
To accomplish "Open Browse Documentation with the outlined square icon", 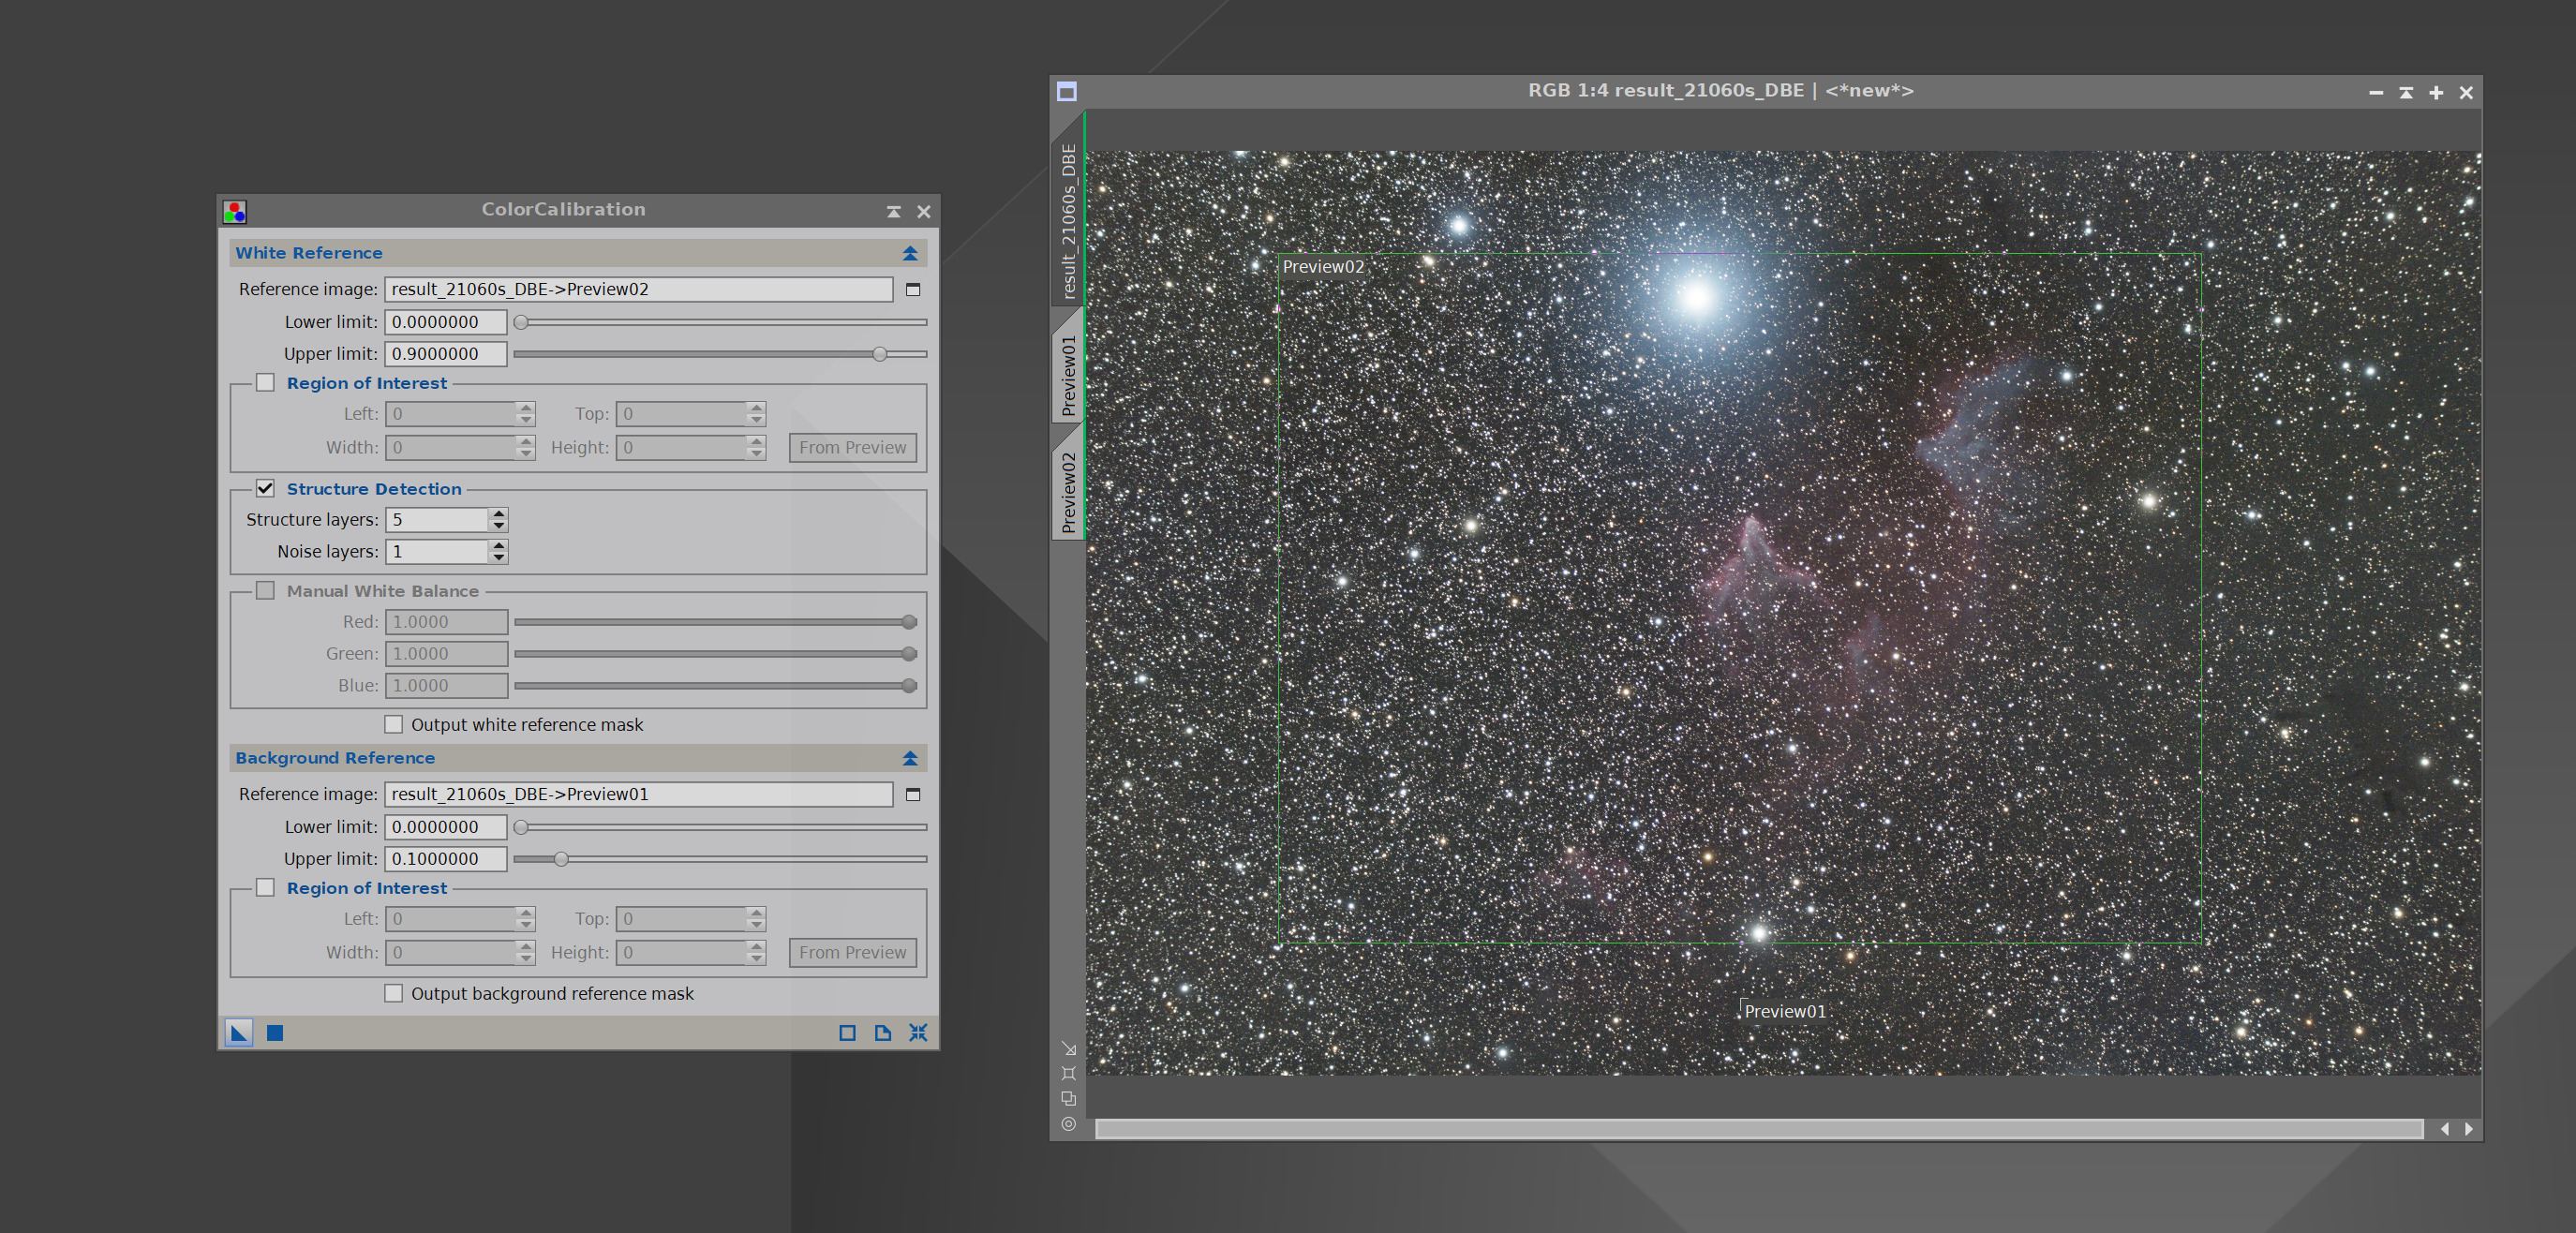I will coord(847,1032).
